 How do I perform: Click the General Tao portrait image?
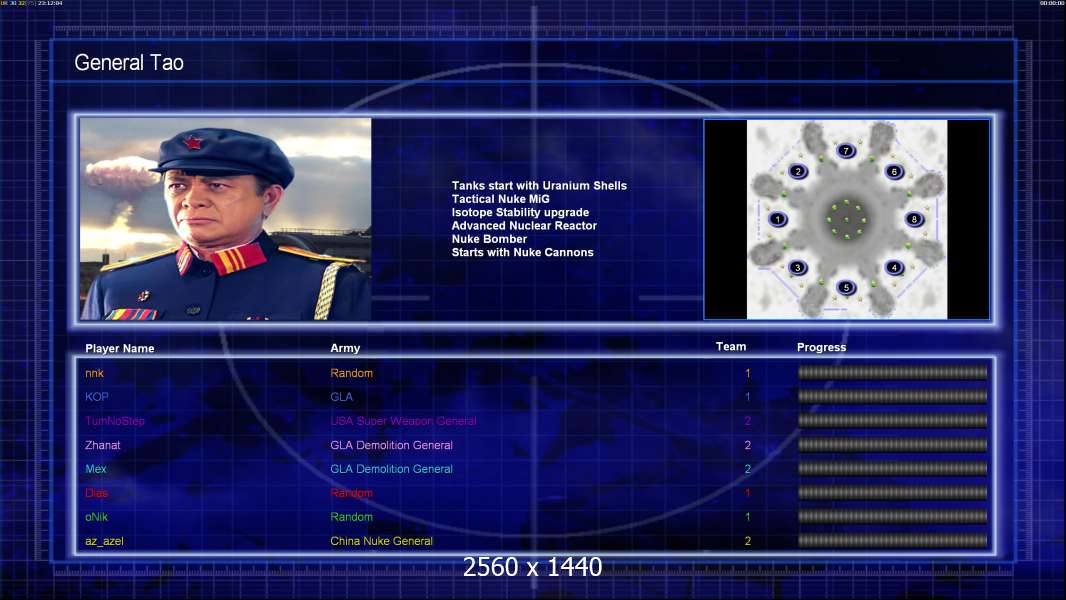point(225,219)
